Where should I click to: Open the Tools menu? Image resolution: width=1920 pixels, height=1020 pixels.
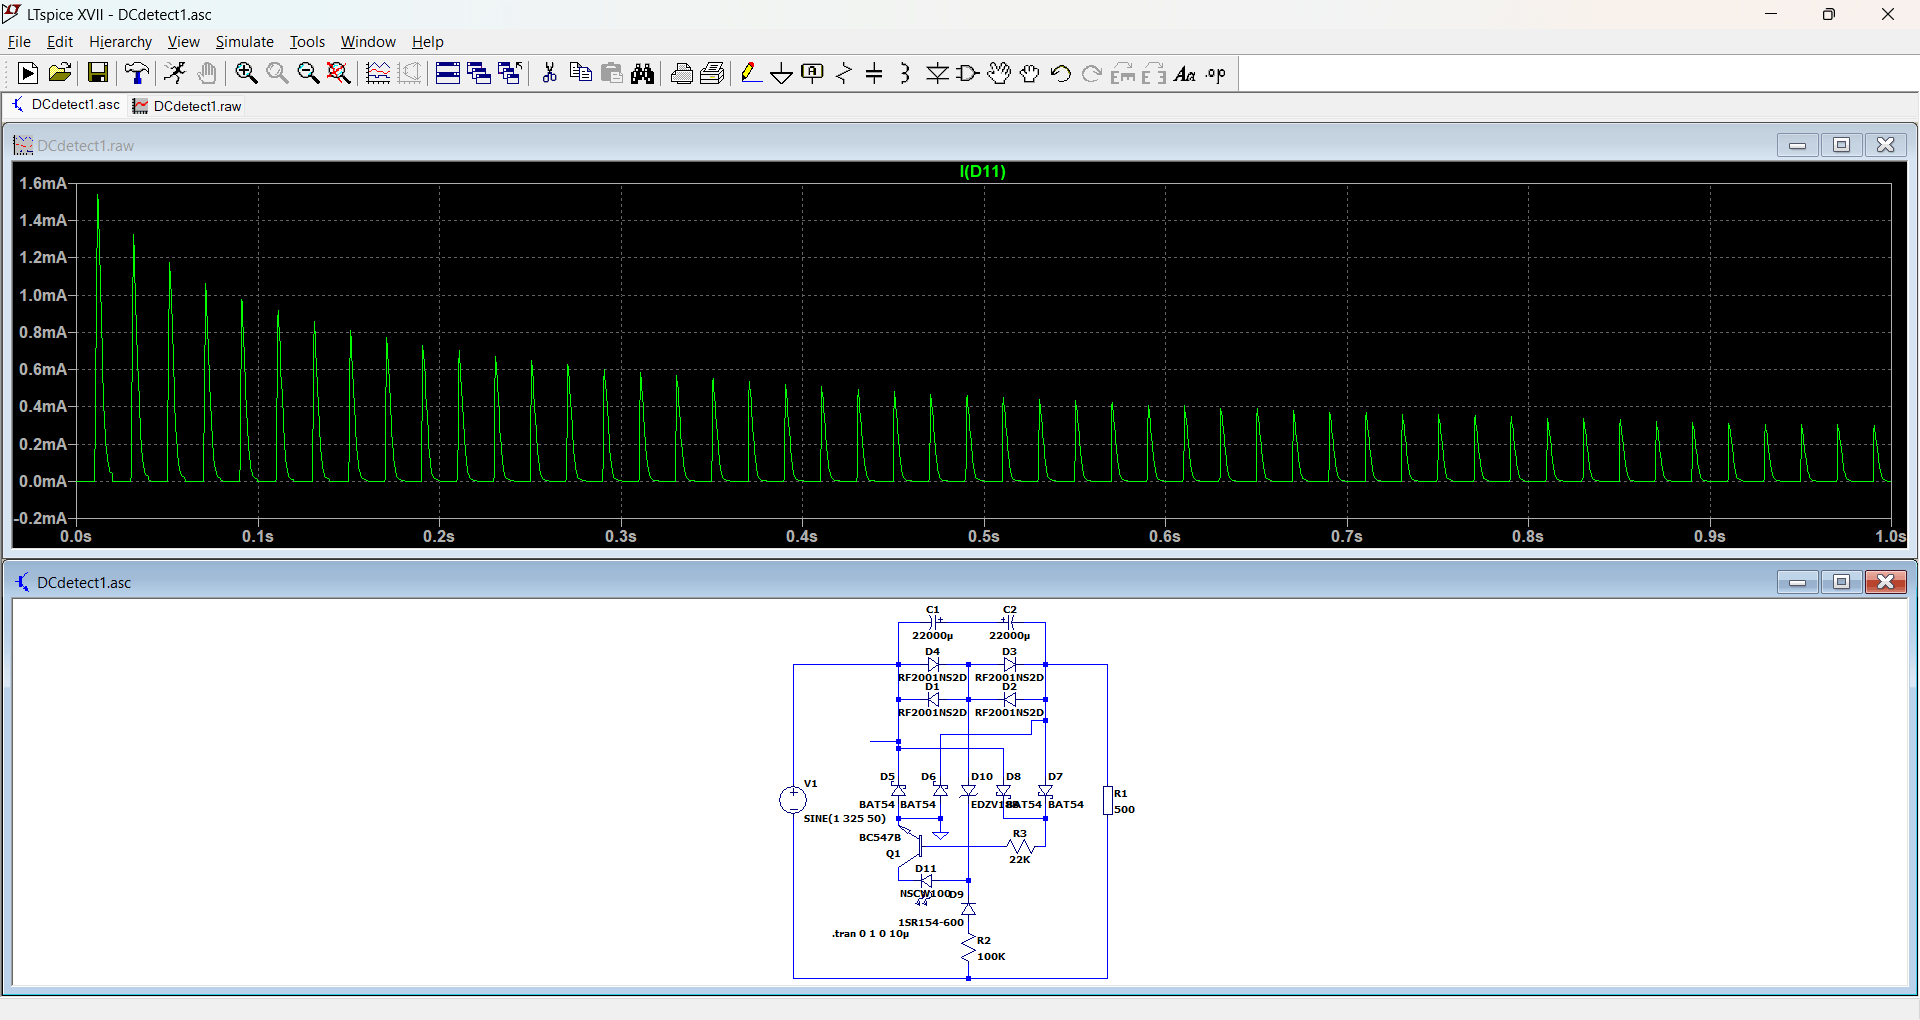[307, 42]
